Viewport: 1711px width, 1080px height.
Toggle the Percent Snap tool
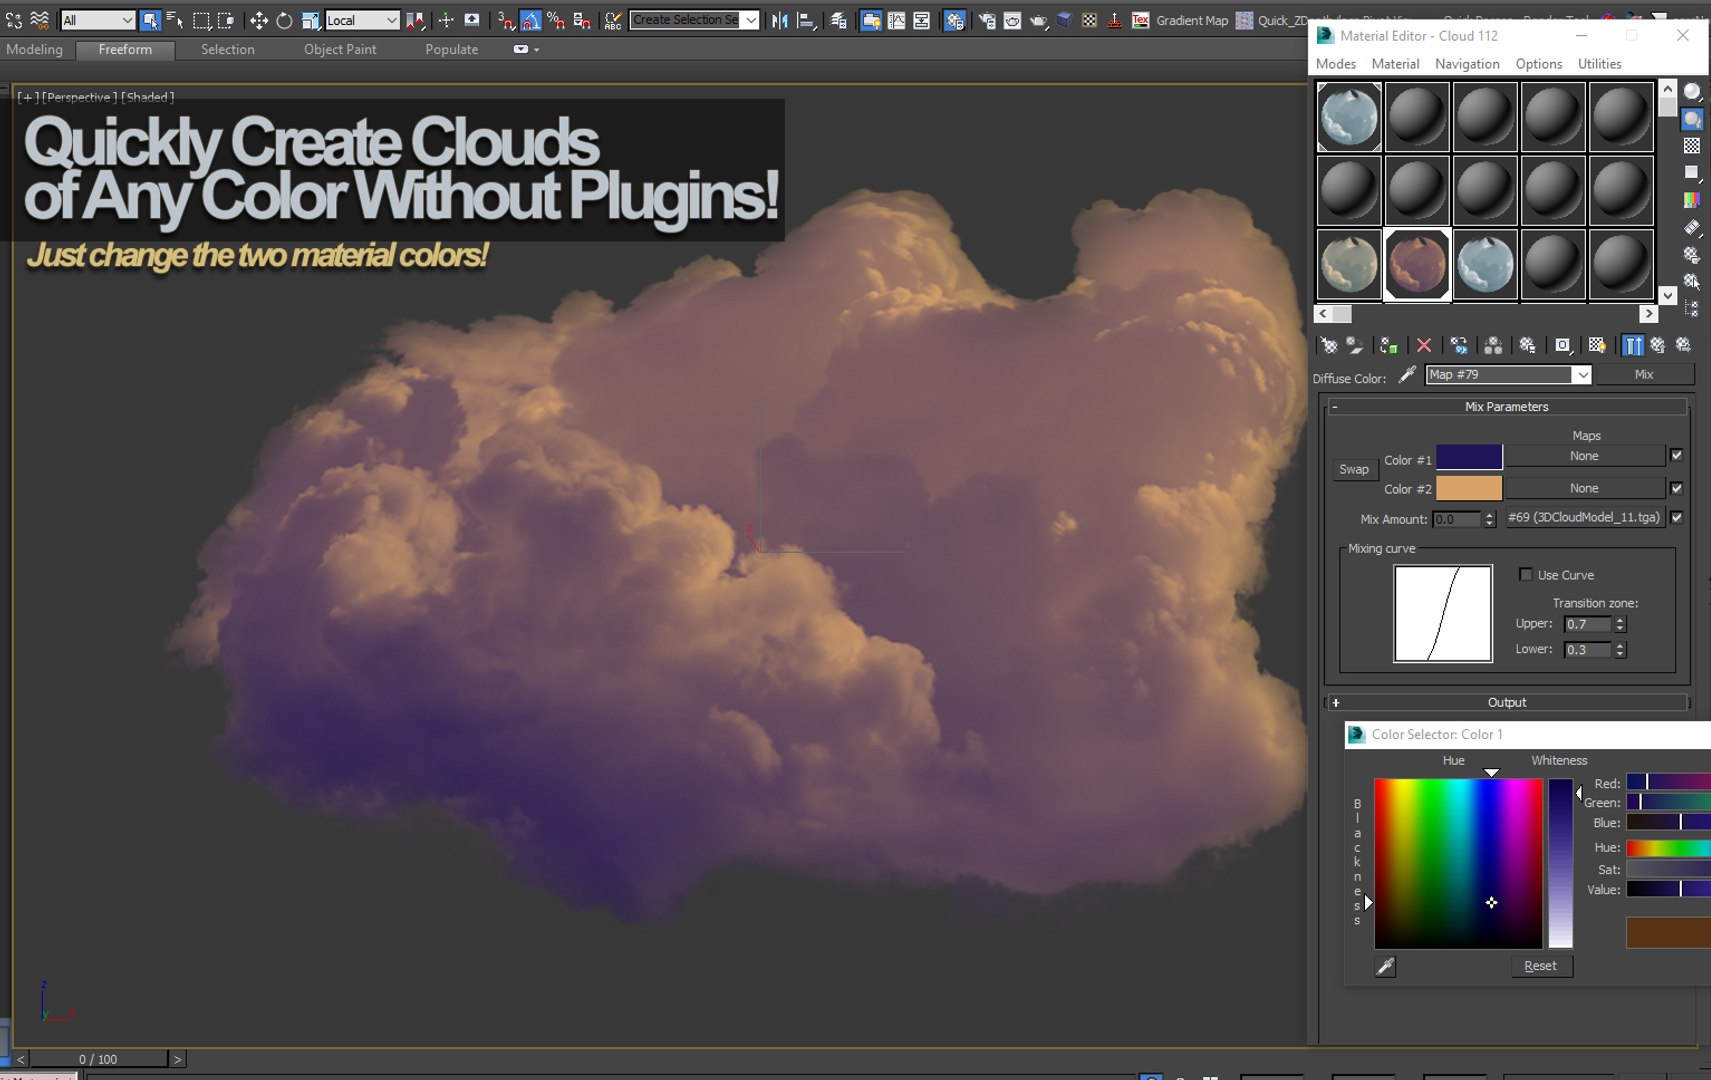[x=556, y=20]
